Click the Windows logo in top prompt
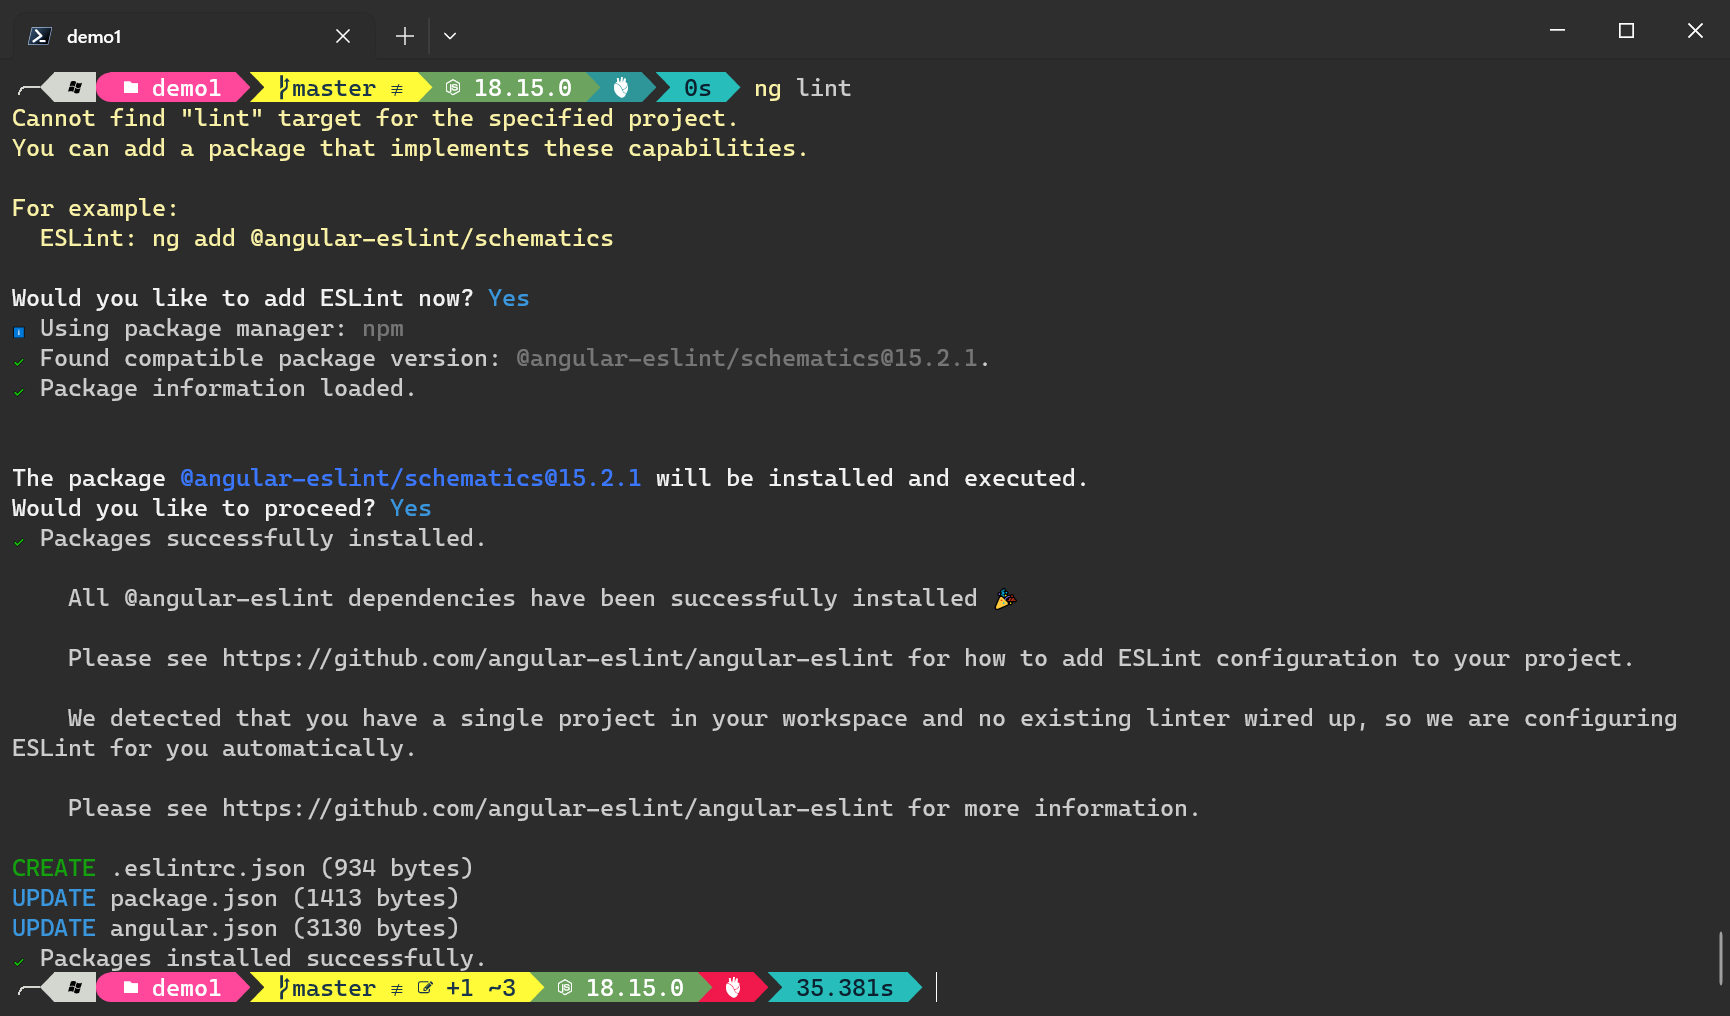 [x=75, y=88]
